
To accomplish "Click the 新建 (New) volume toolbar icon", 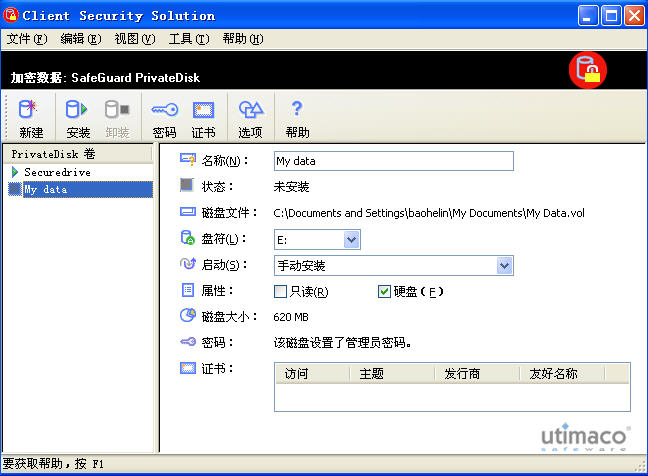I will point(28,109).
